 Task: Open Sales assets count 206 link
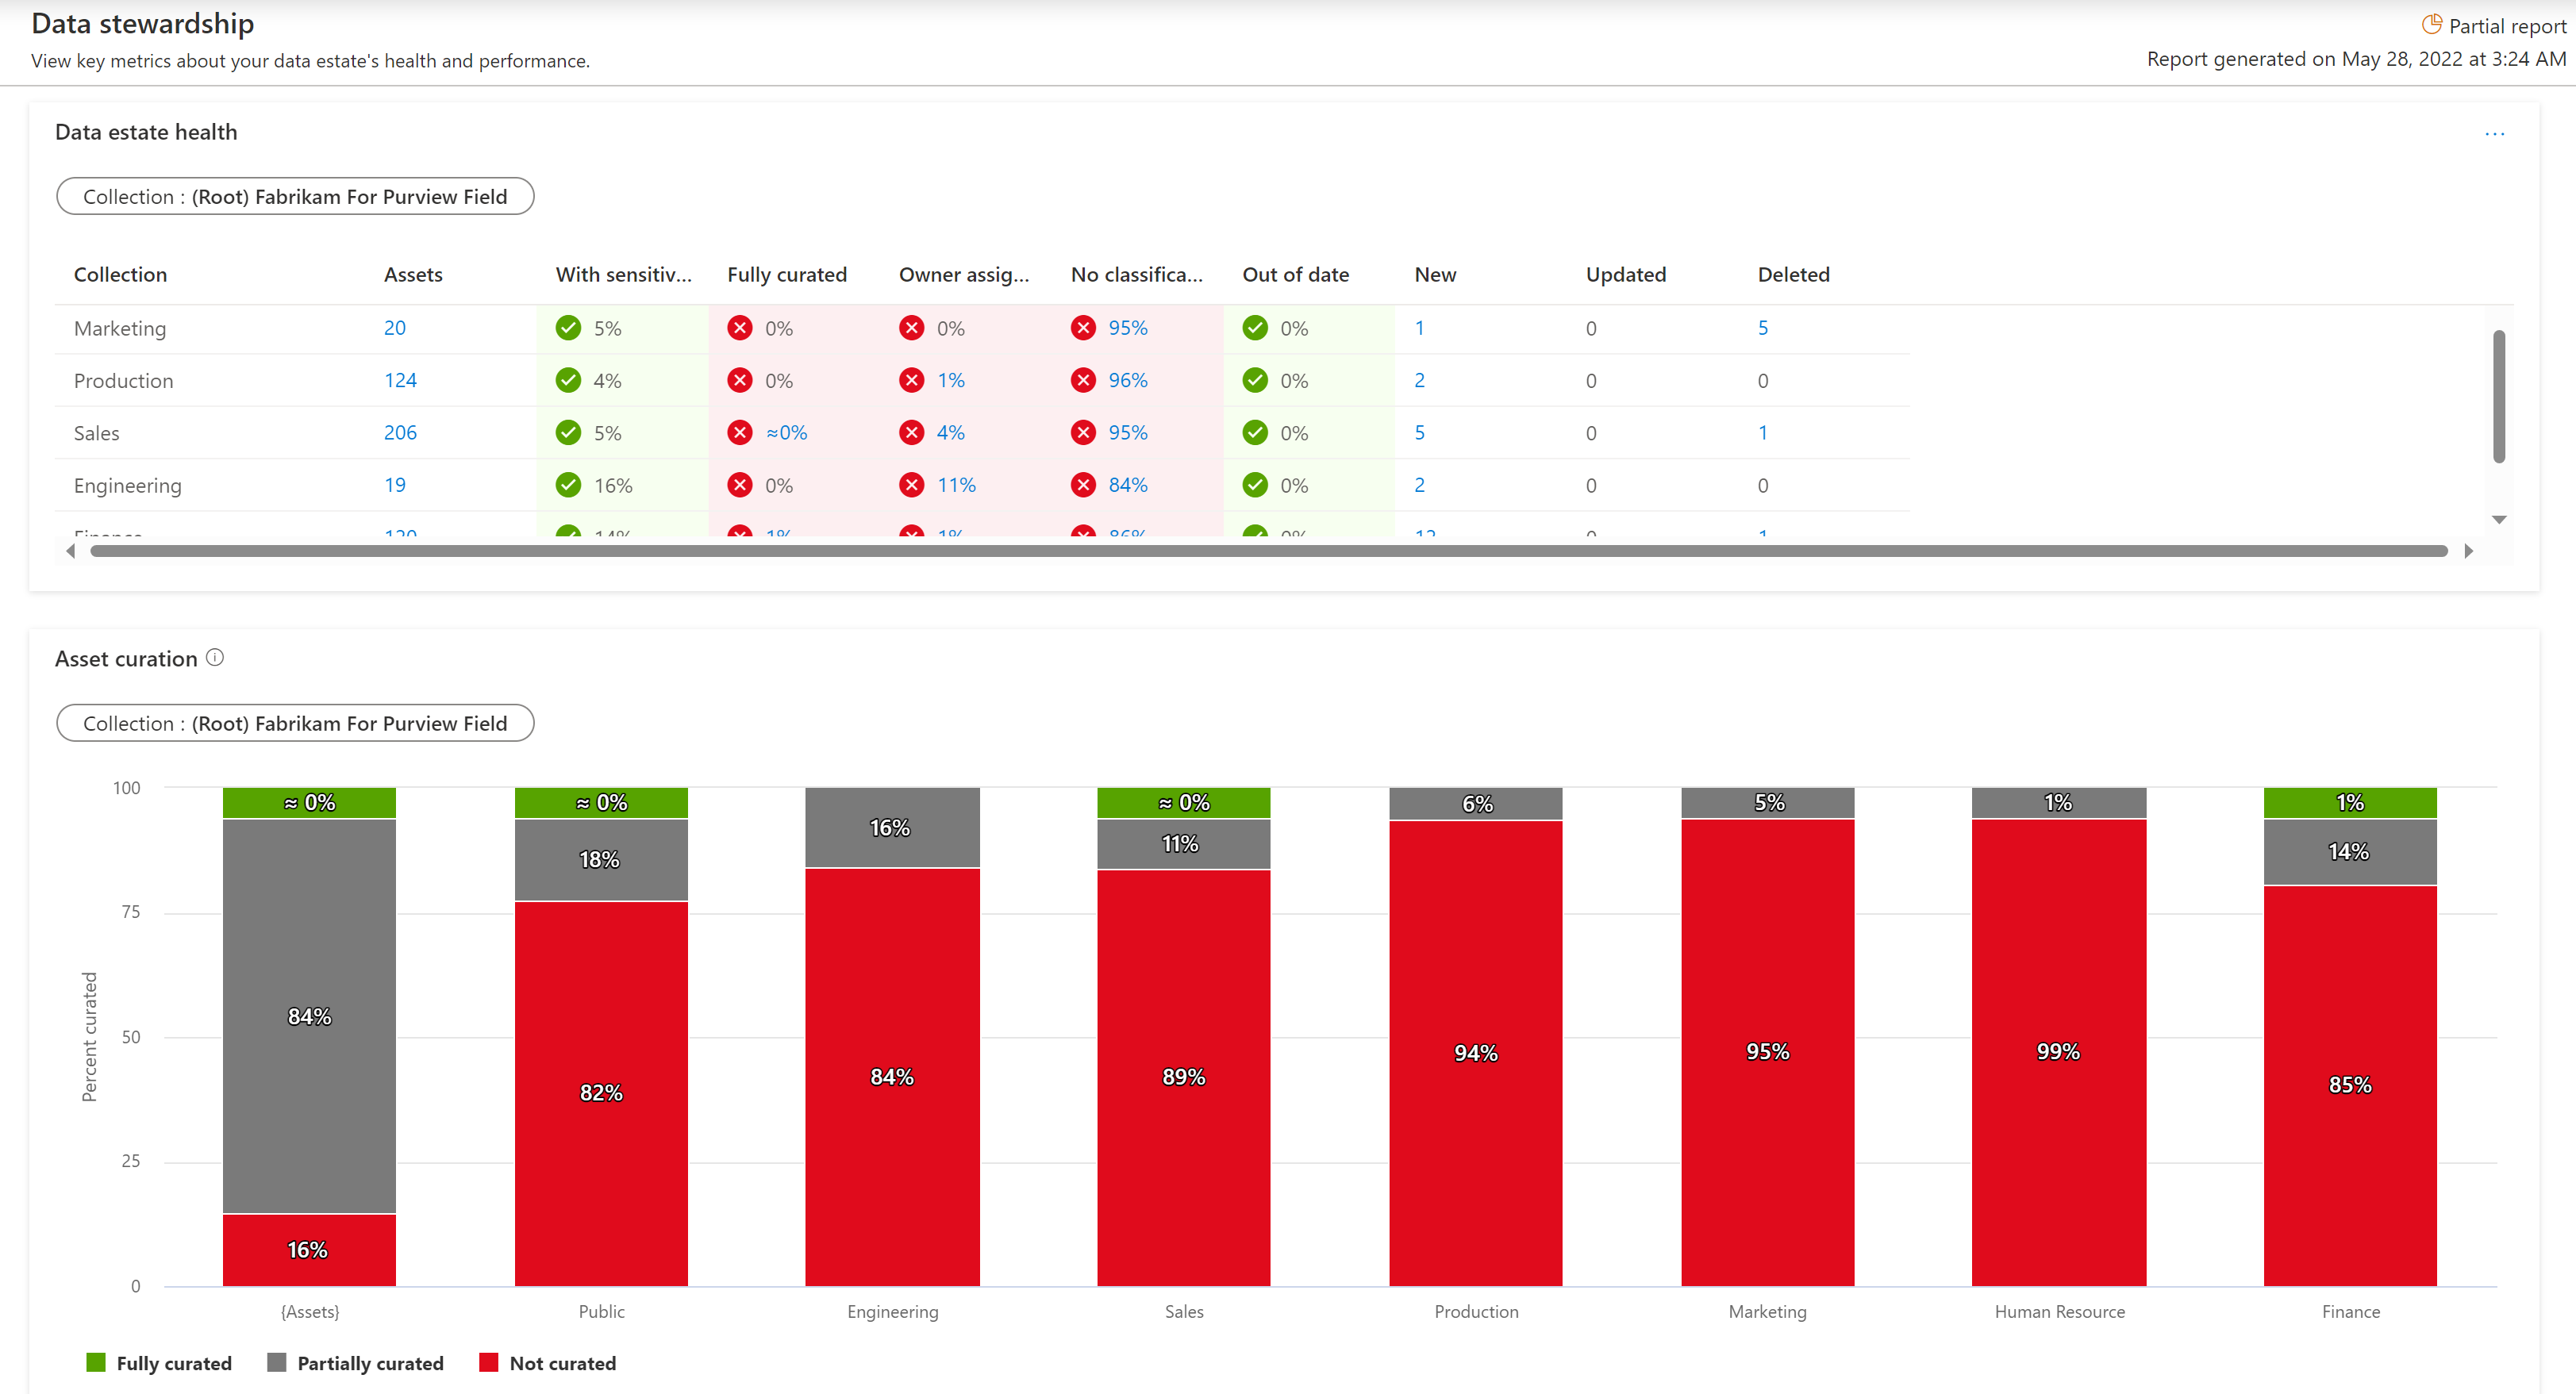click(400, 432)
